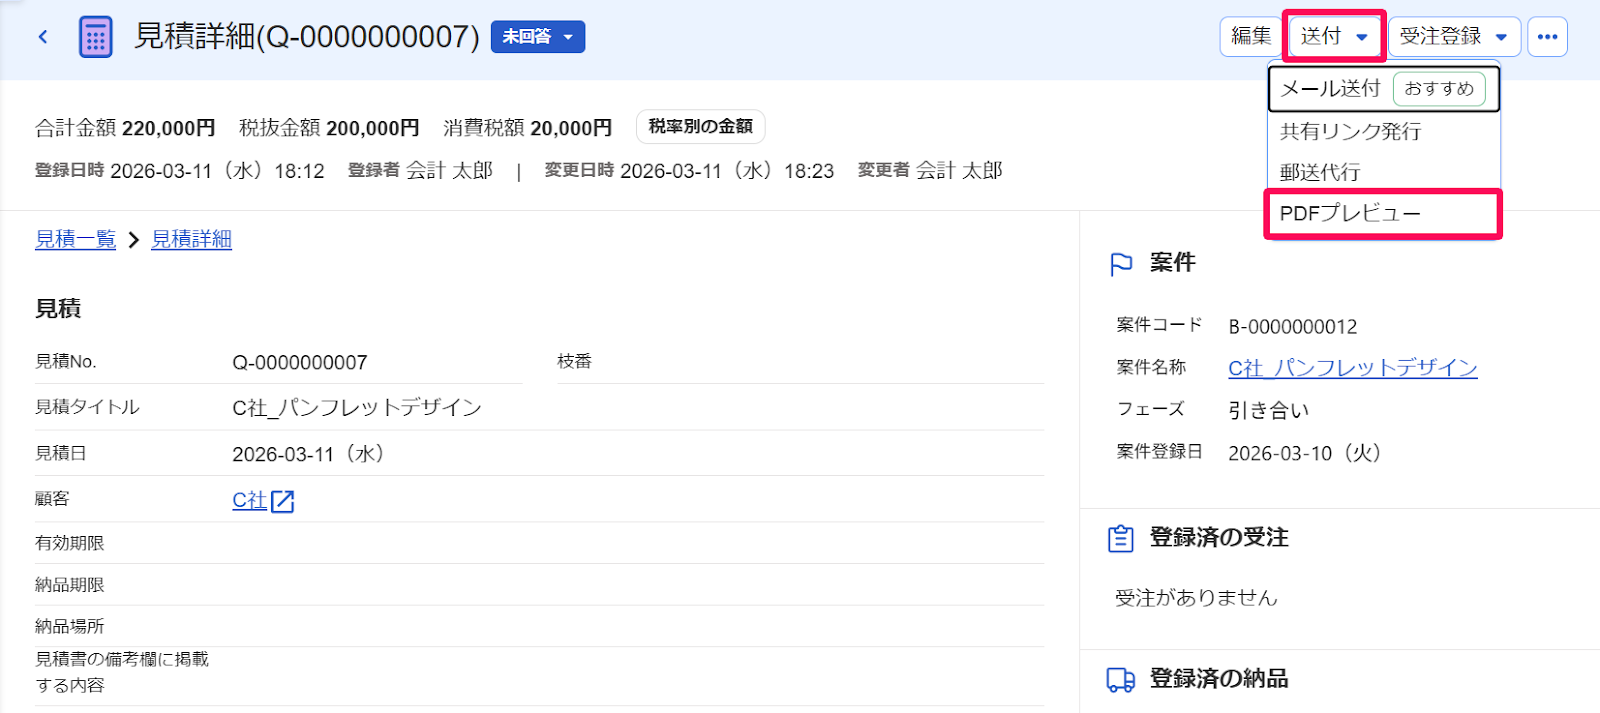Click the 編集 edit button
The height and width of the screenshot is (713, 1600).
click(1250, 37)
